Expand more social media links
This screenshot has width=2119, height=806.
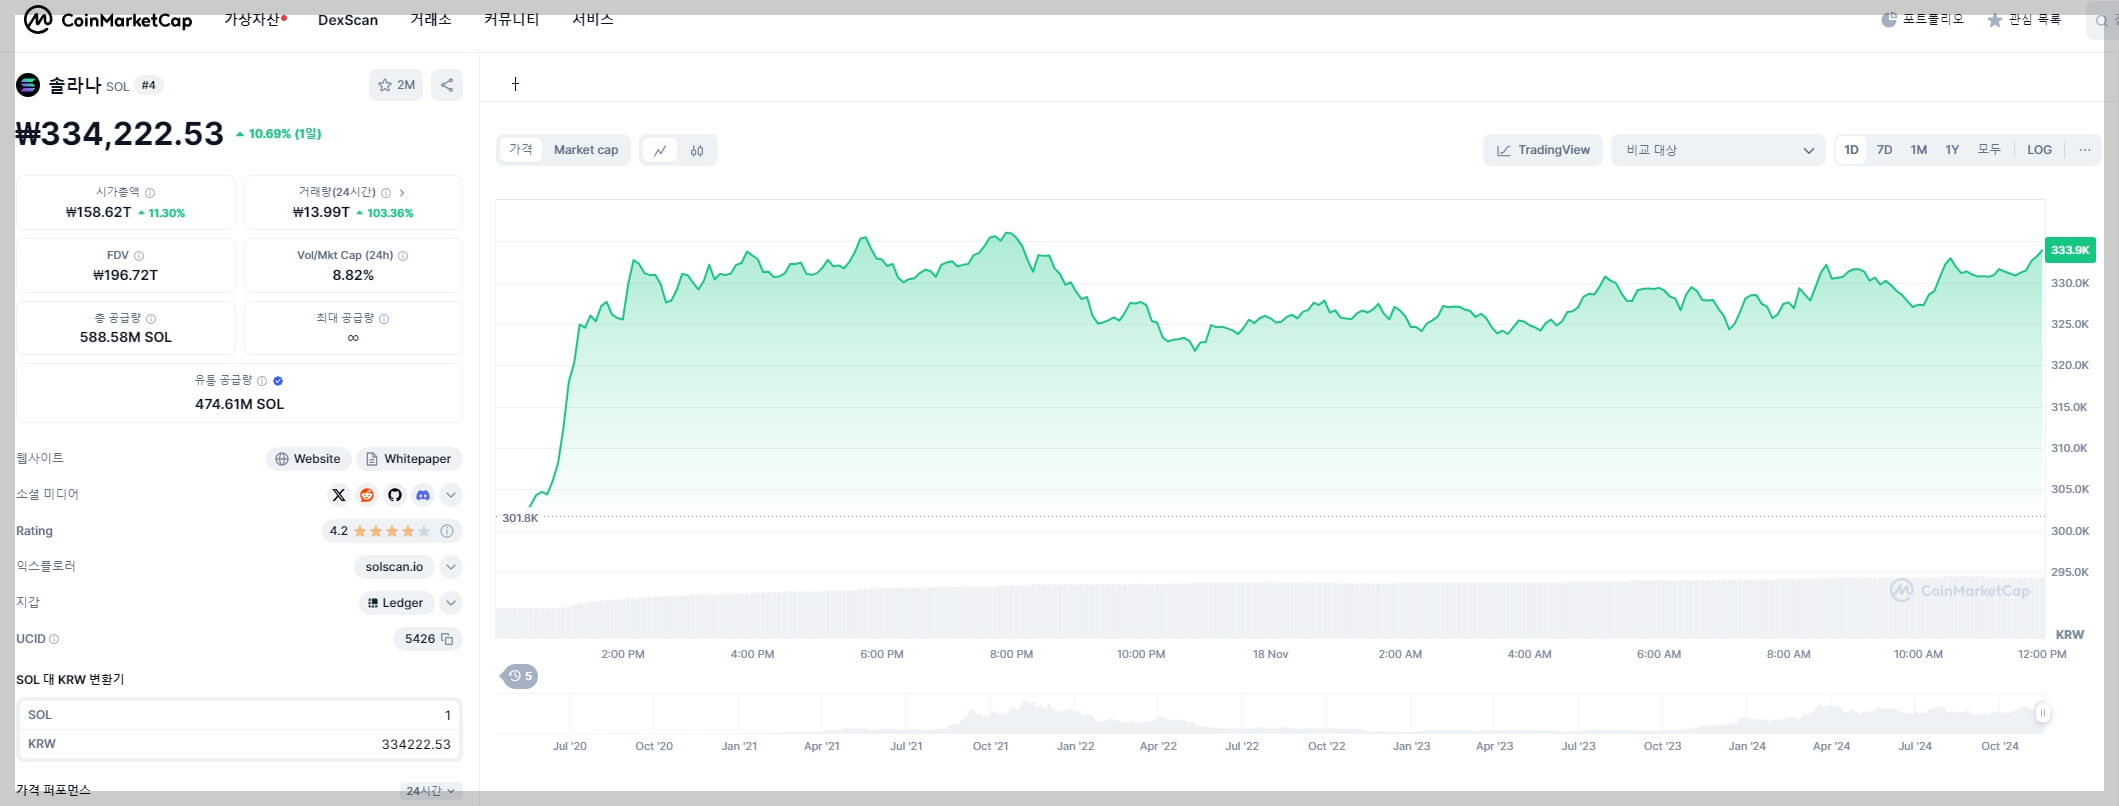pyautogui.click(x=451, y=495)
